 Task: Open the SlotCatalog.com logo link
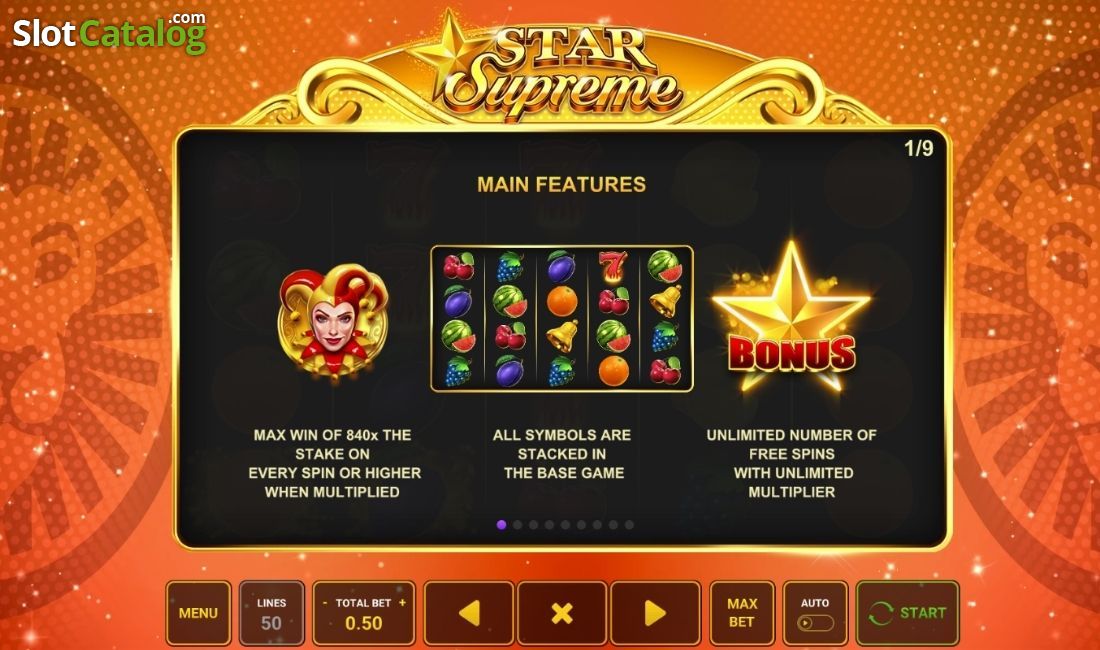coord(109,32)
